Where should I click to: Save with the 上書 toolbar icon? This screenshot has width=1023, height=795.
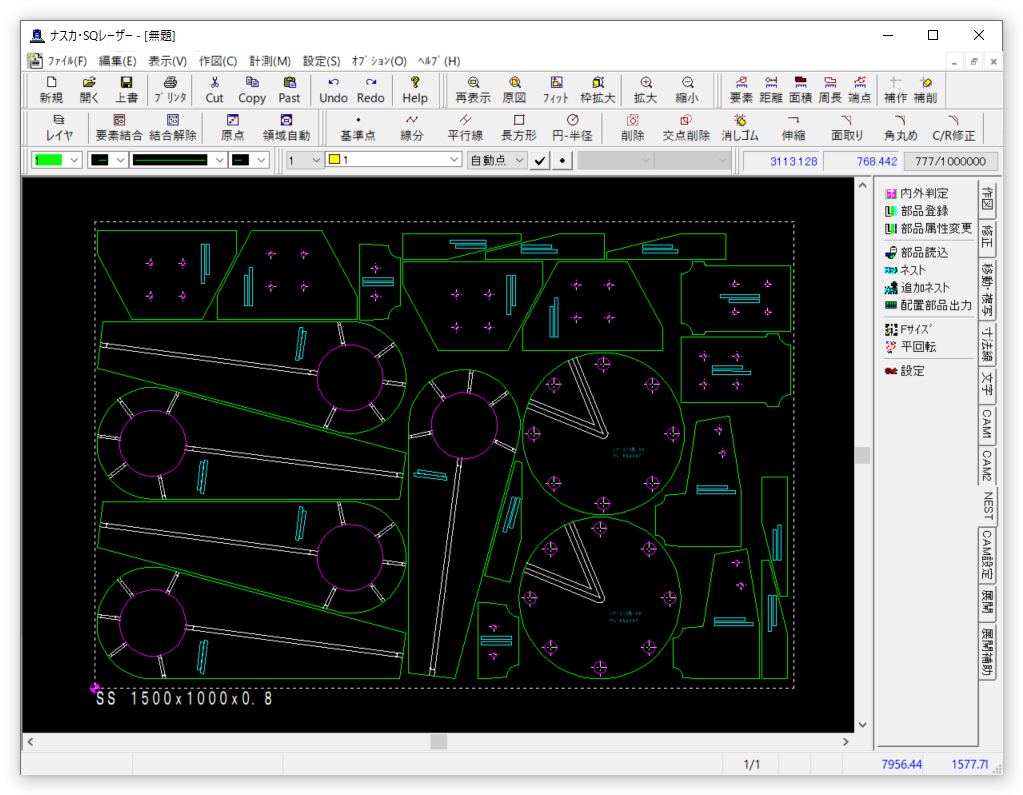[127, 89]
